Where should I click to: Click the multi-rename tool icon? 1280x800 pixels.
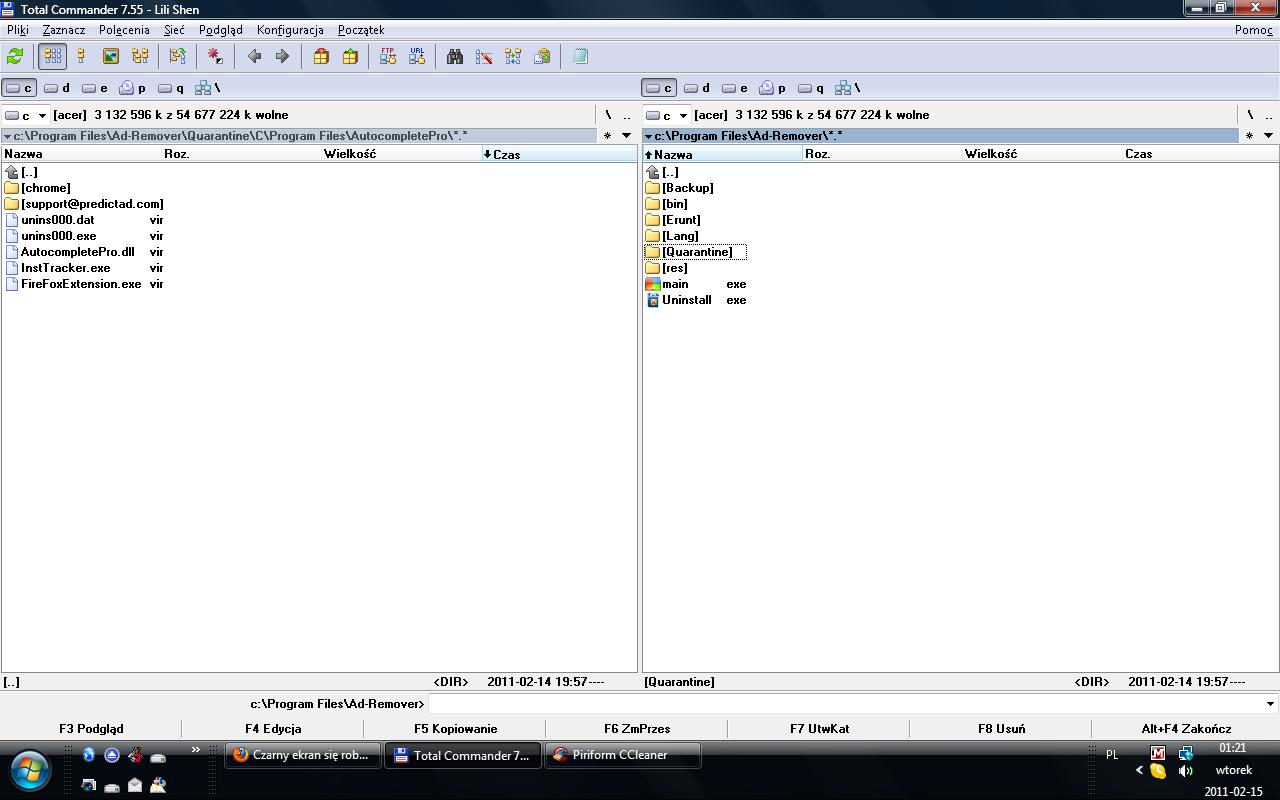coord(484,57)
